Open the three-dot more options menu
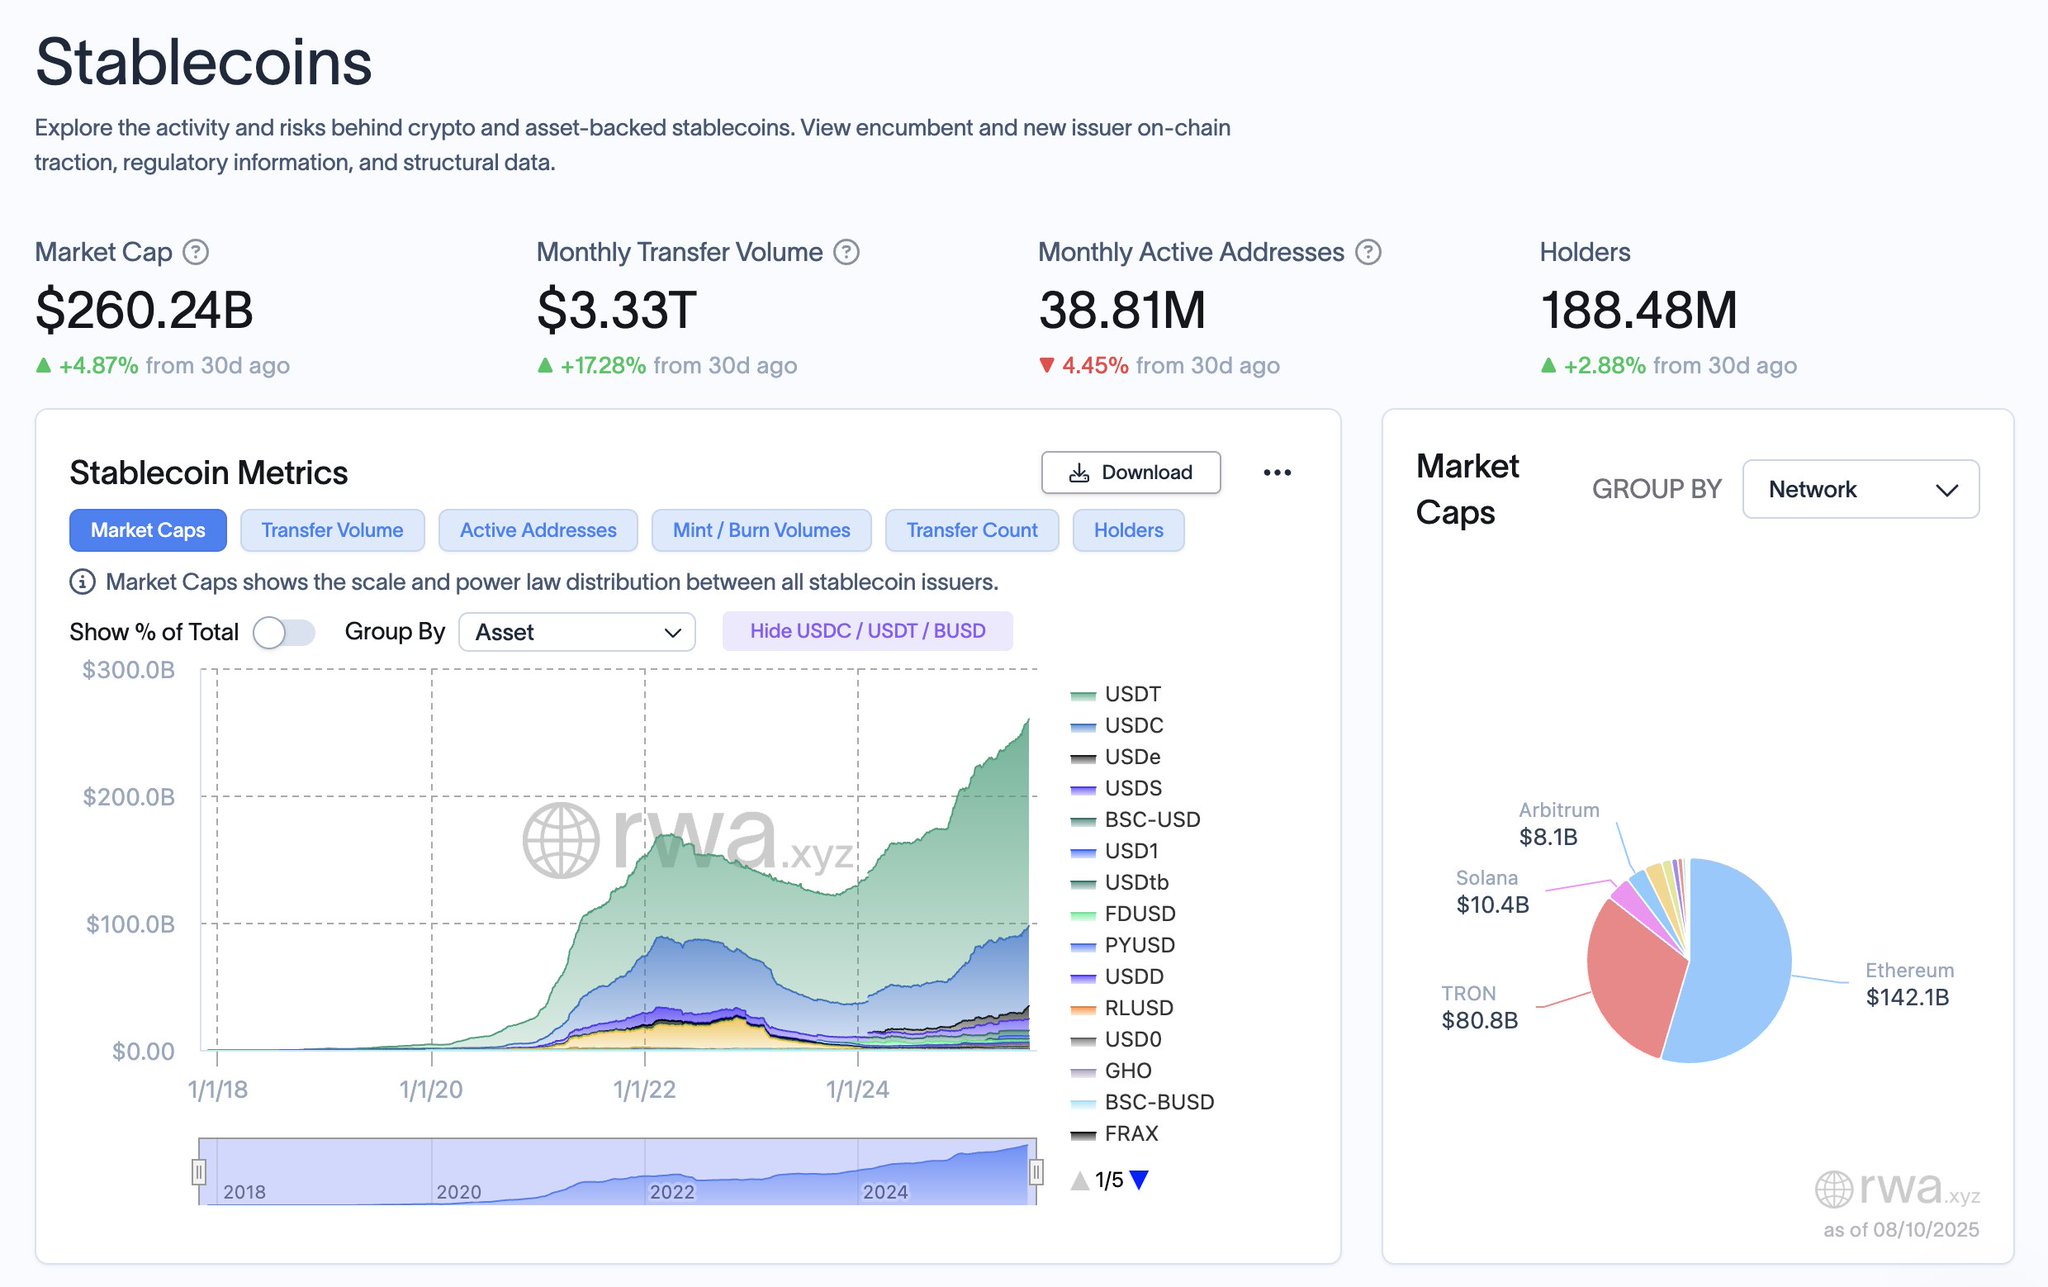2048x1287 pixels. click(1277, 472)
